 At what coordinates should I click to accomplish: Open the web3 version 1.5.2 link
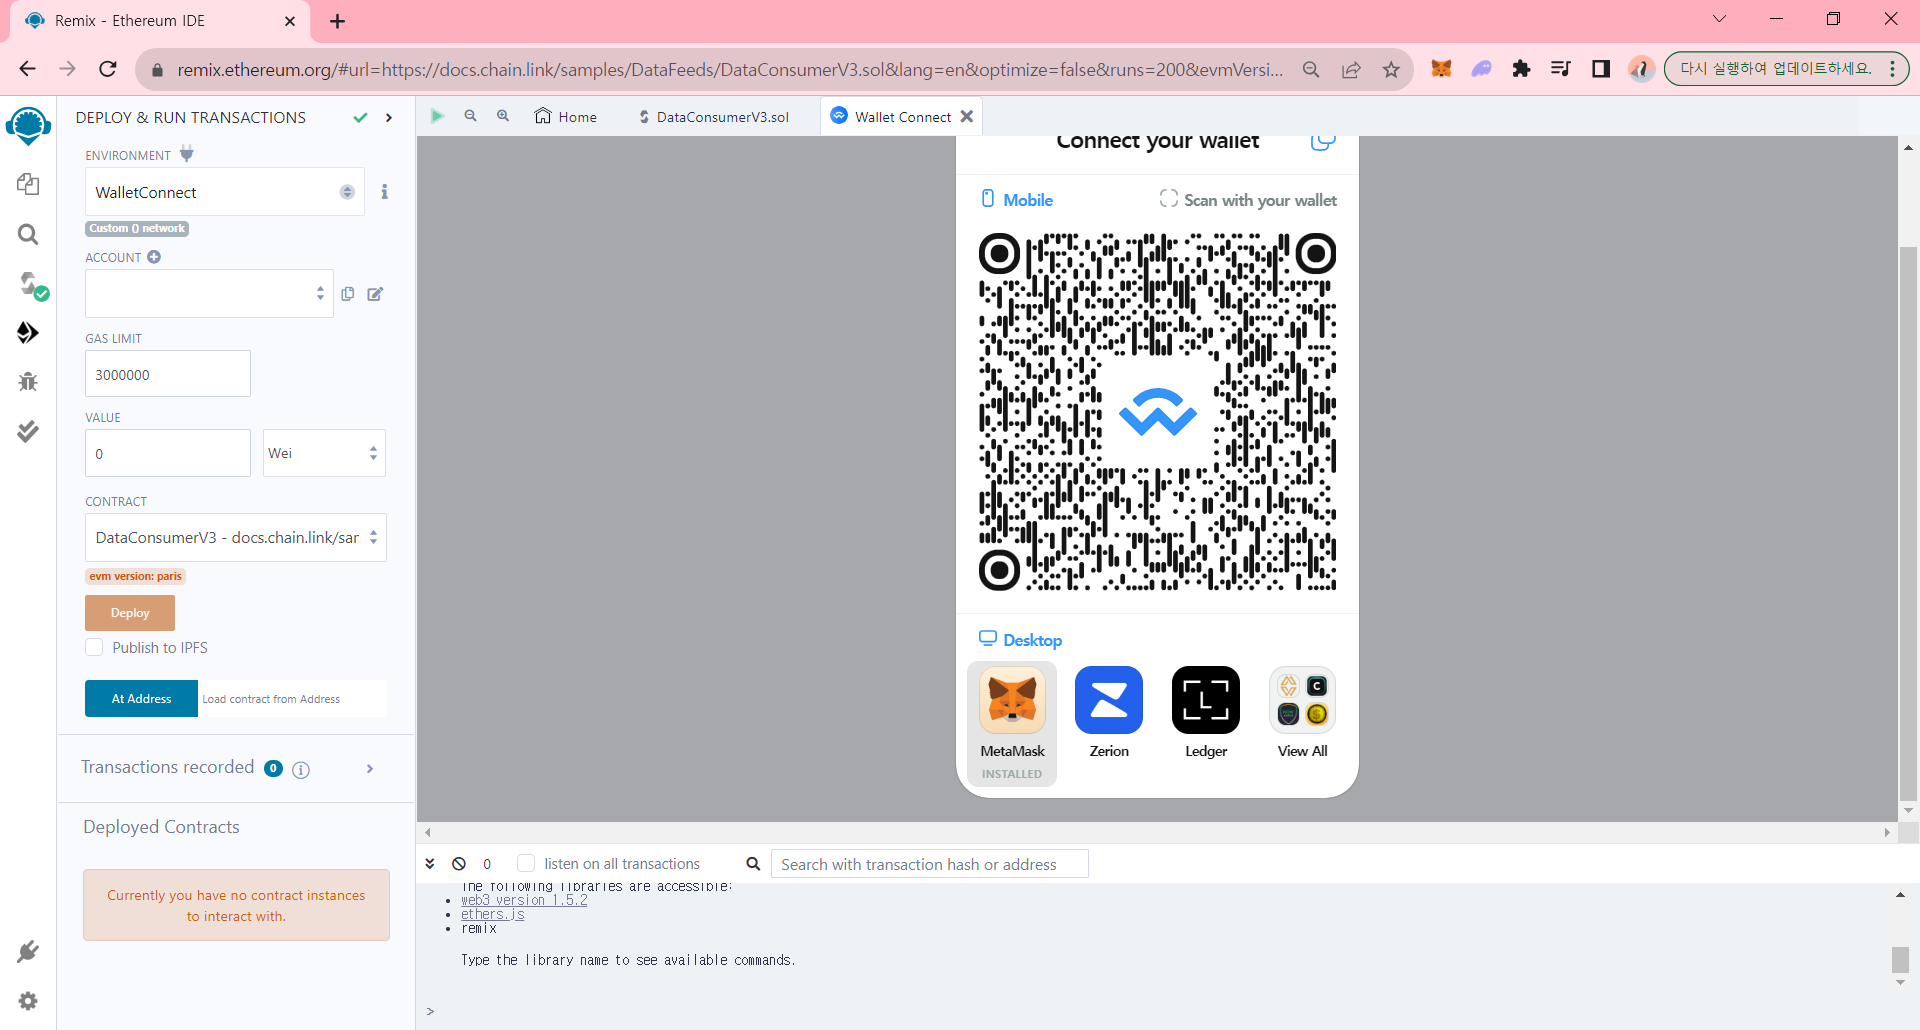pyautogui.click(x=524, y=900)
